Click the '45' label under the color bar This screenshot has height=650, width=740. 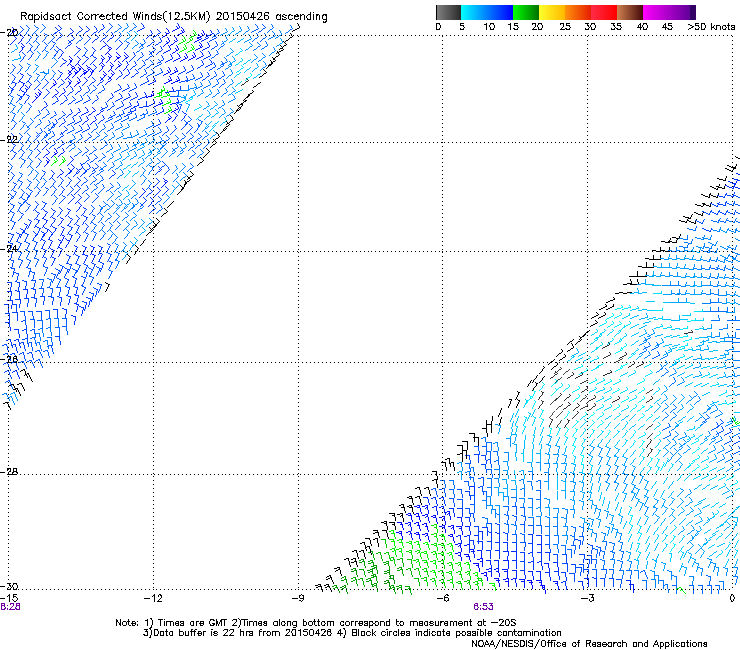click(x=667, y=27)
